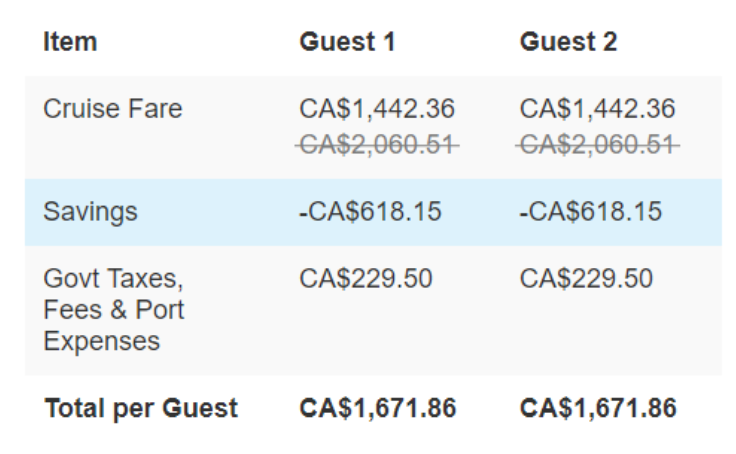Click the word 'Expenses' in the label
The width and height of the screenshot is (736, 454).
tap(101, 341)
